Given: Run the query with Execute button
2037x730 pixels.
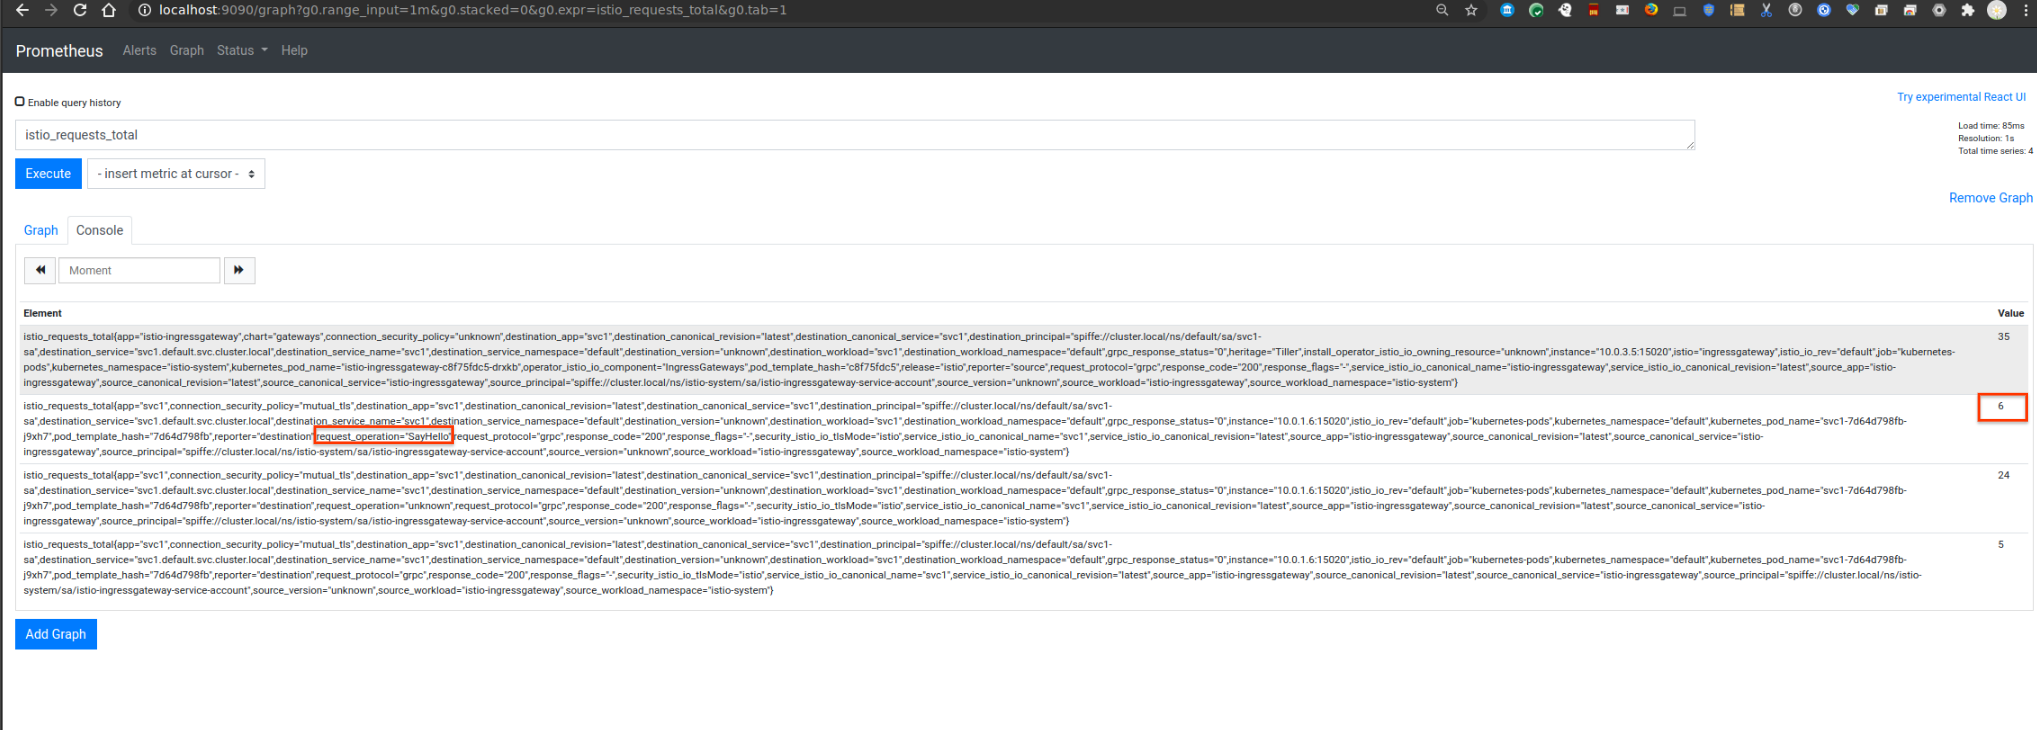Looking at the screenshot, I should [48, 174].
